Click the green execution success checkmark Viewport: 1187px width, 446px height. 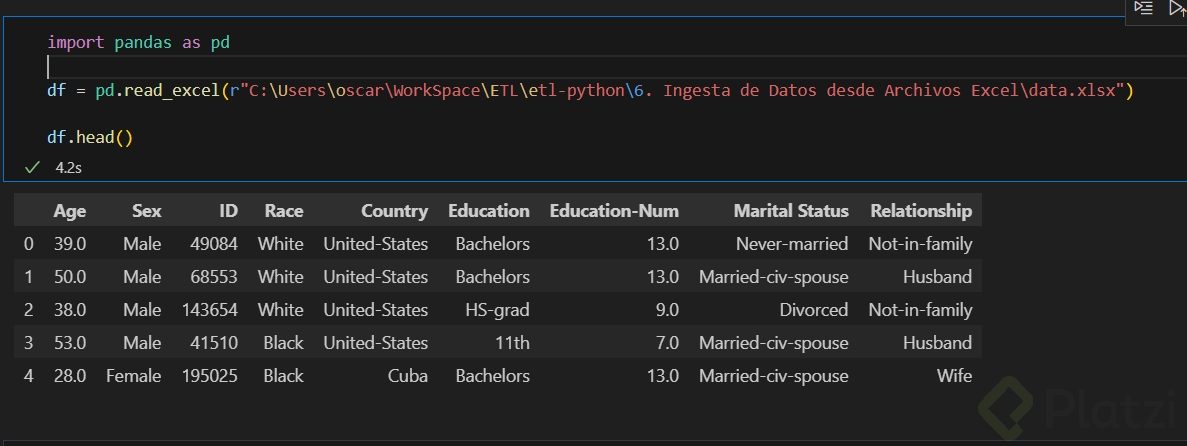33,167
